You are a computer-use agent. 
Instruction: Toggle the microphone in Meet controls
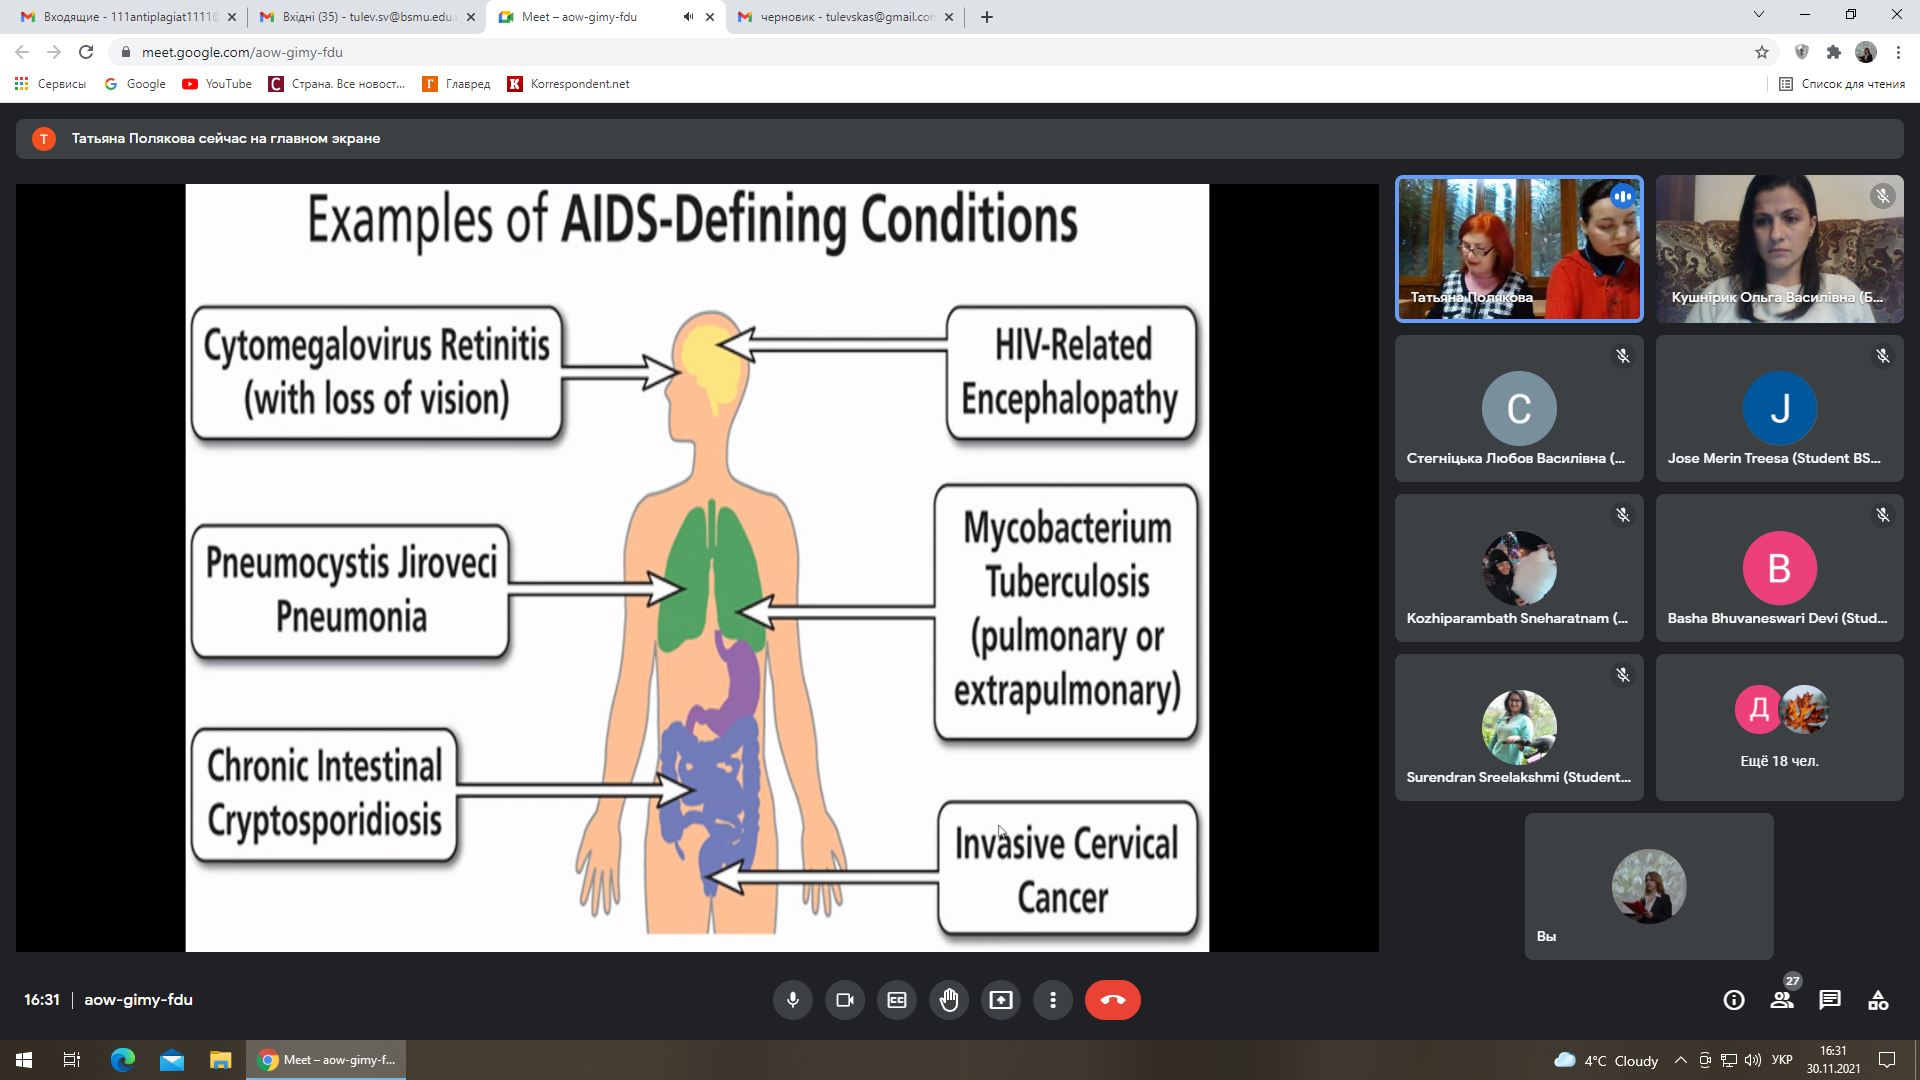pyautogui.click(x=792, y=1000)
